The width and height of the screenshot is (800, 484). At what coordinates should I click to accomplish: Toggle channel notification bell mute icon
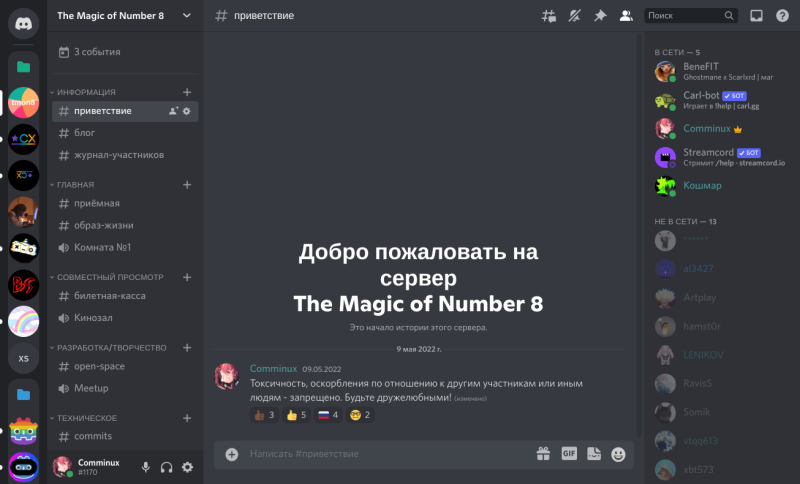point(574,16)
